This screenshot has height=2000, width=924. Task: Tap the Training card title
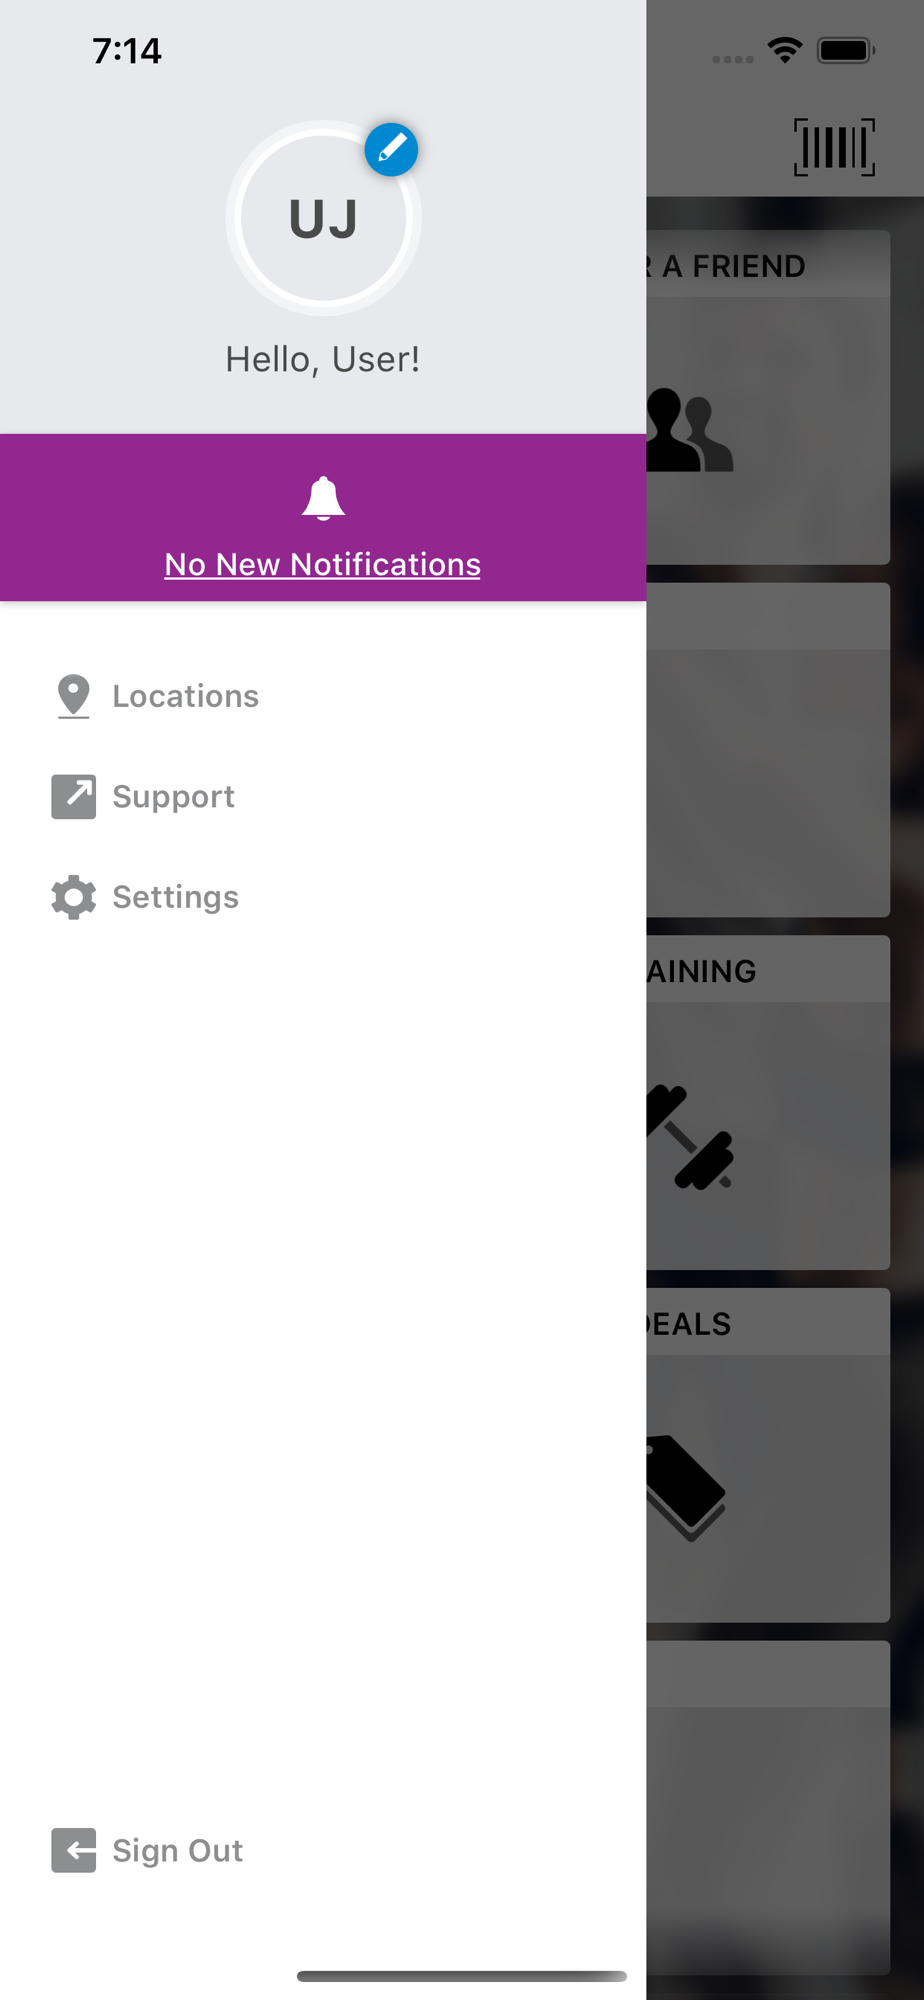point(701,971)
